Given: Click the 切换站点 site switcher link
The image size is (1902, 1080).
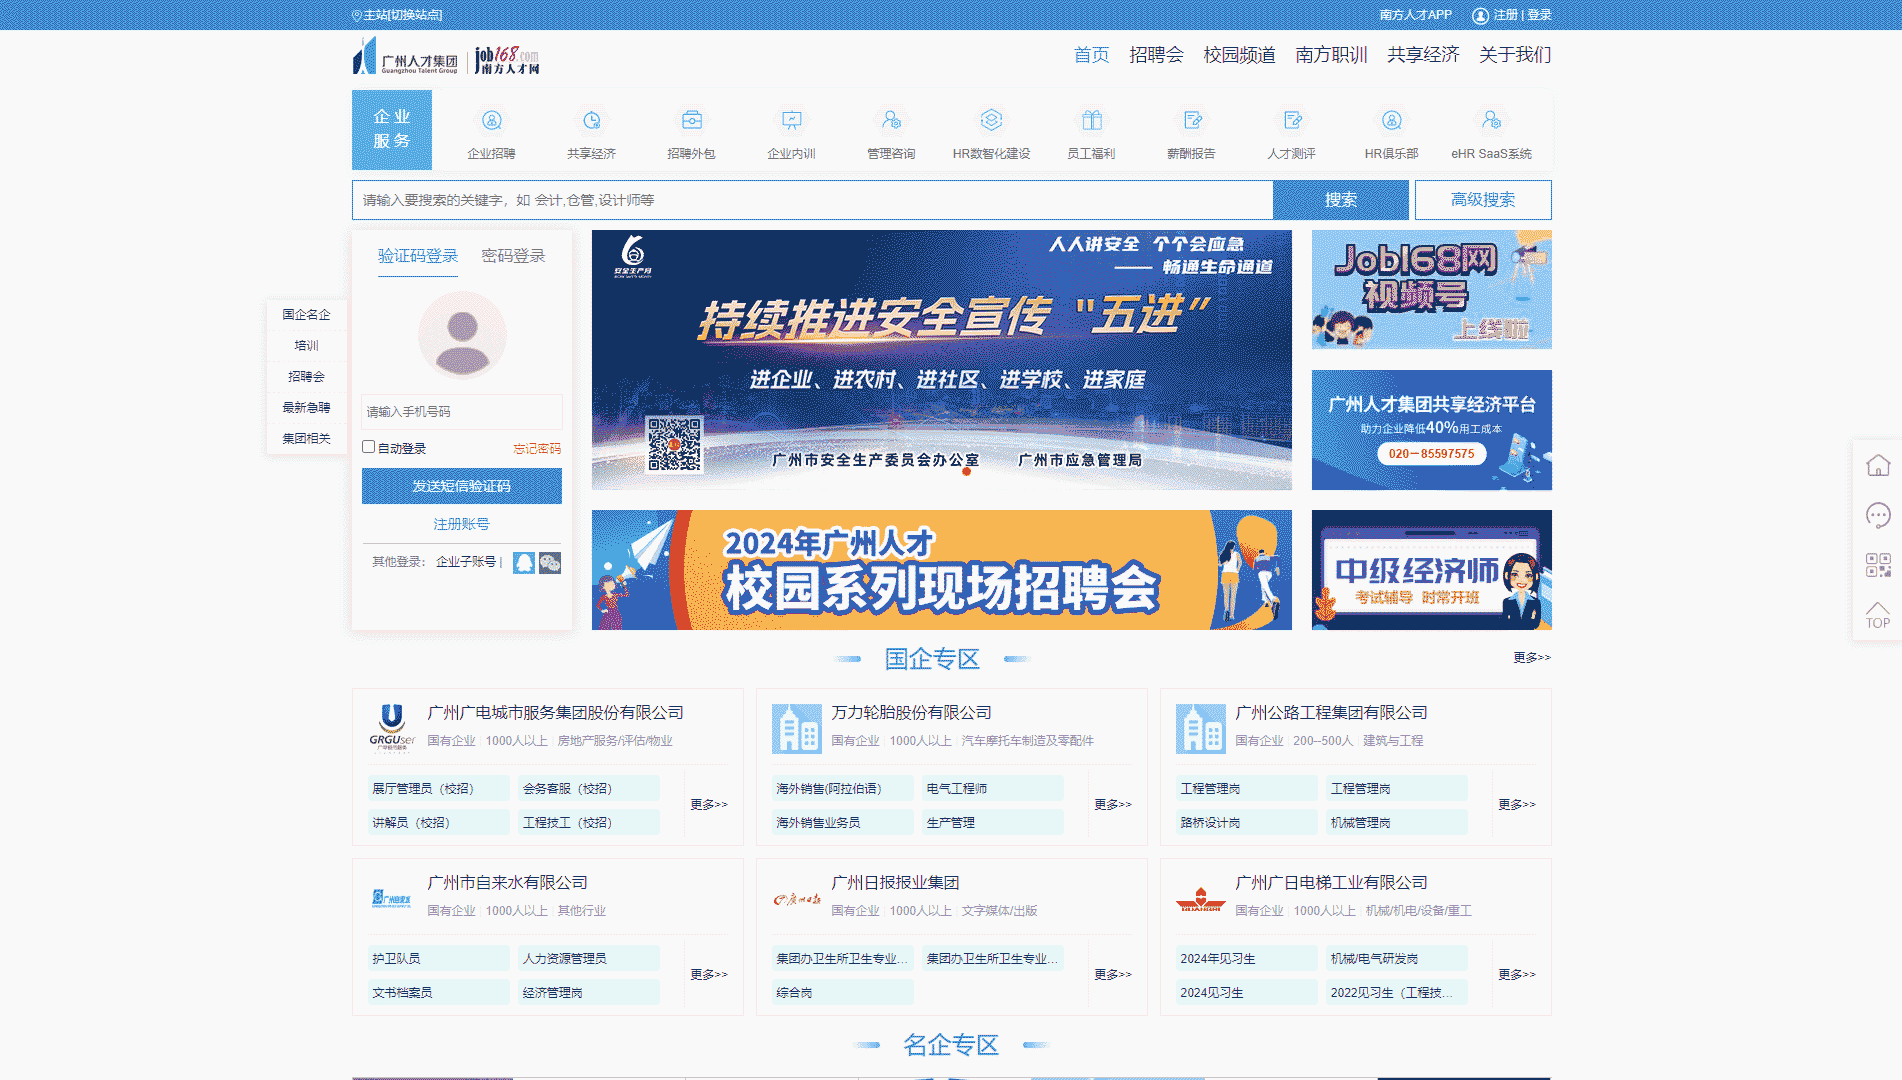Looking at the screenshot, I should [416, 15].
